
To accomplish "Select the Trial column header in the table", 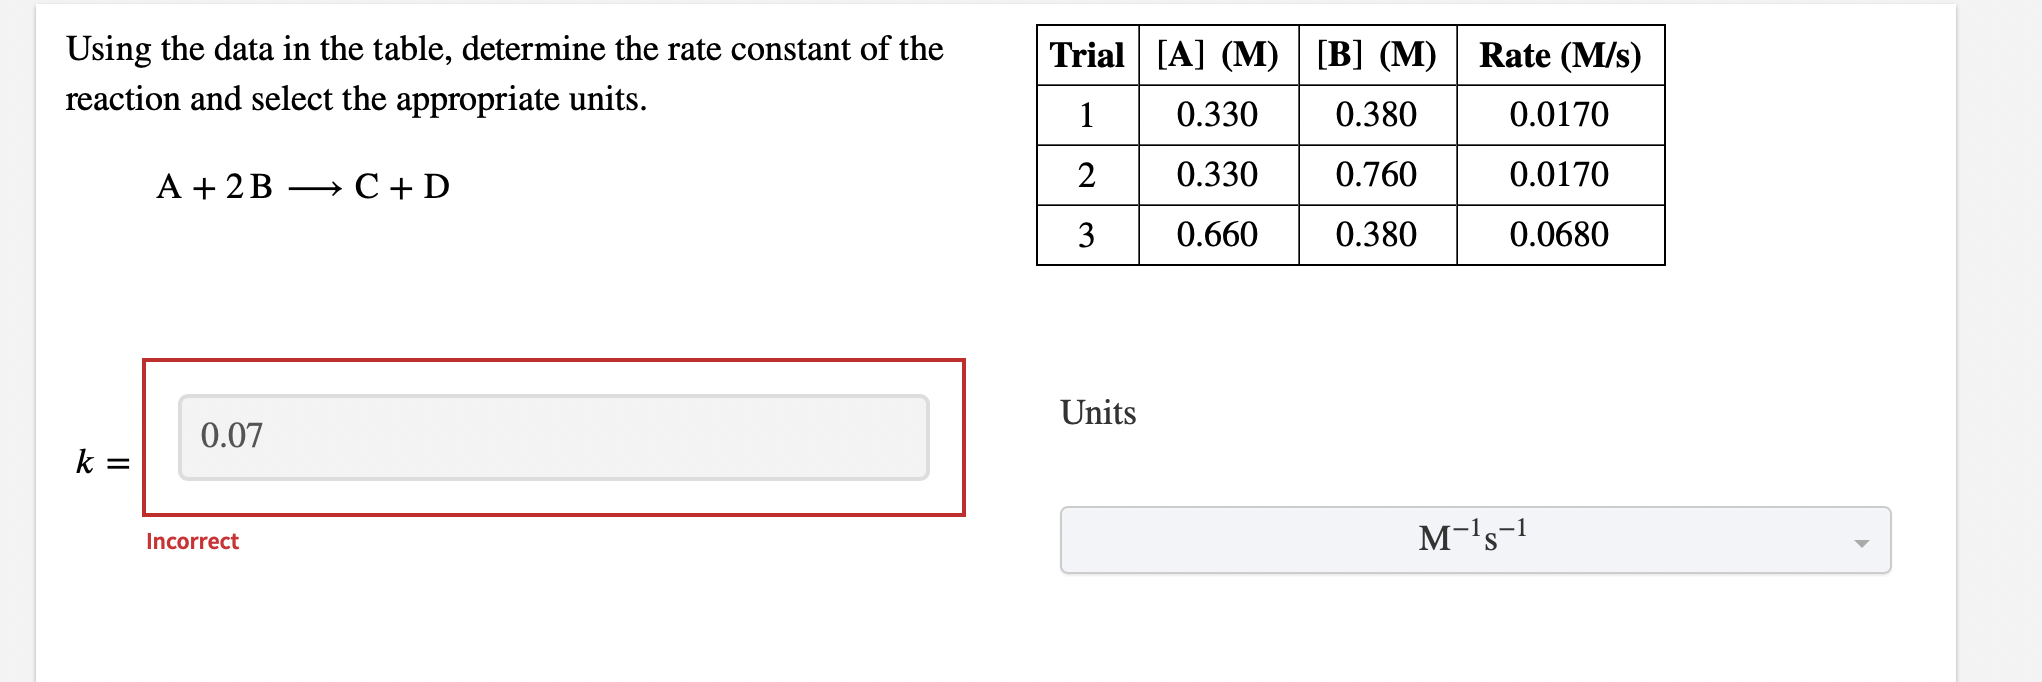I will point(1087,56).
